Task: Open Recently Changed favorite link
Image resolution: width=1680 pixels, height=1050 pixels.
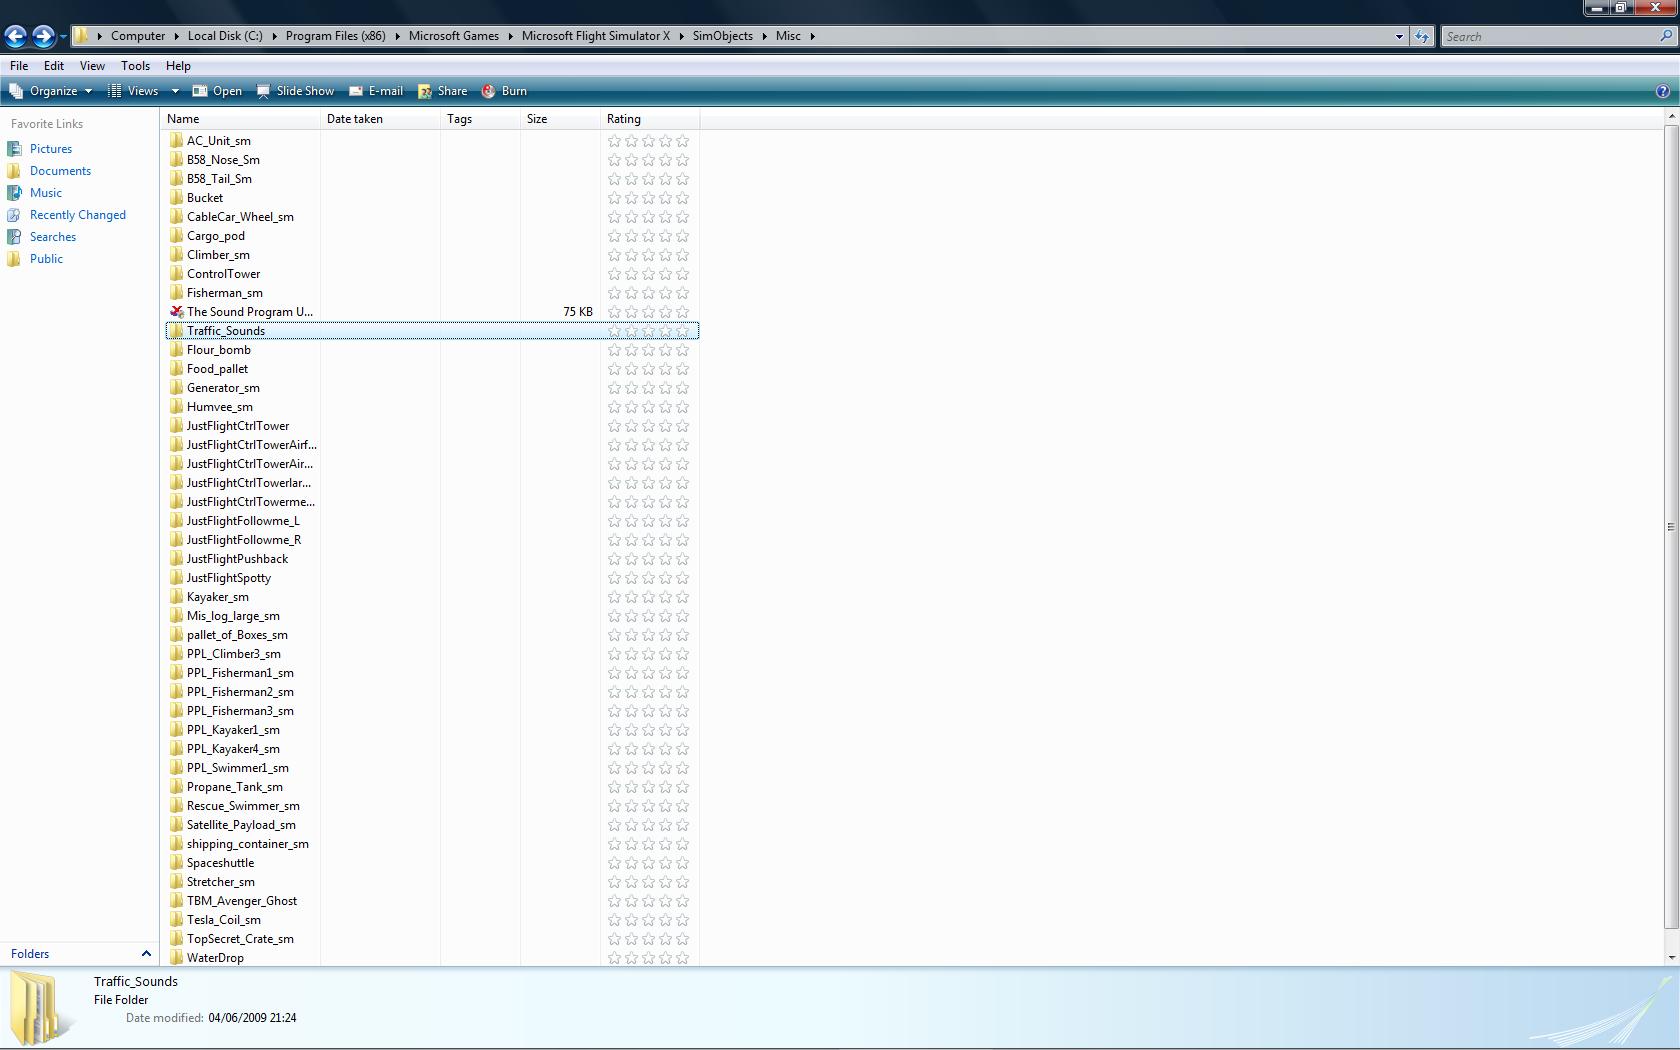Action: (78, 215)
